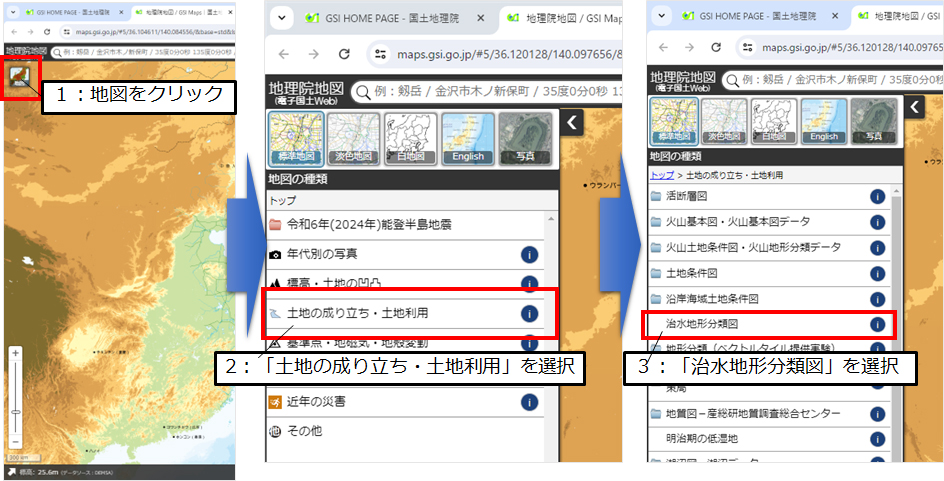Go forward using the middle screenshot's browser arrow
944x481 pixels.
pos(314,54)
